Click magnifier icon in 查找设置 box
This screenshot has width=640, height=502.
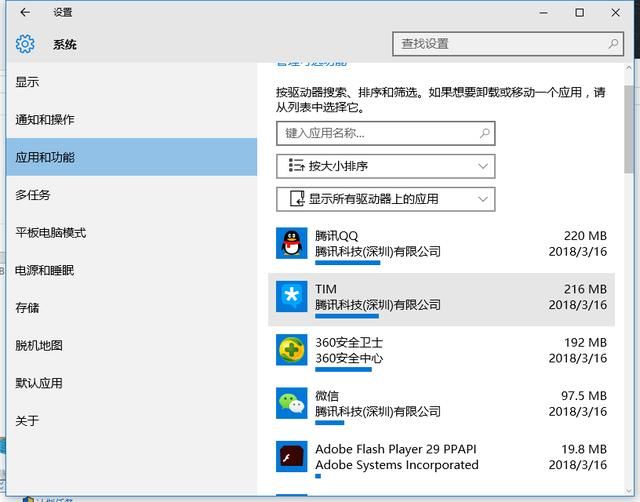[x=613, y=43]
